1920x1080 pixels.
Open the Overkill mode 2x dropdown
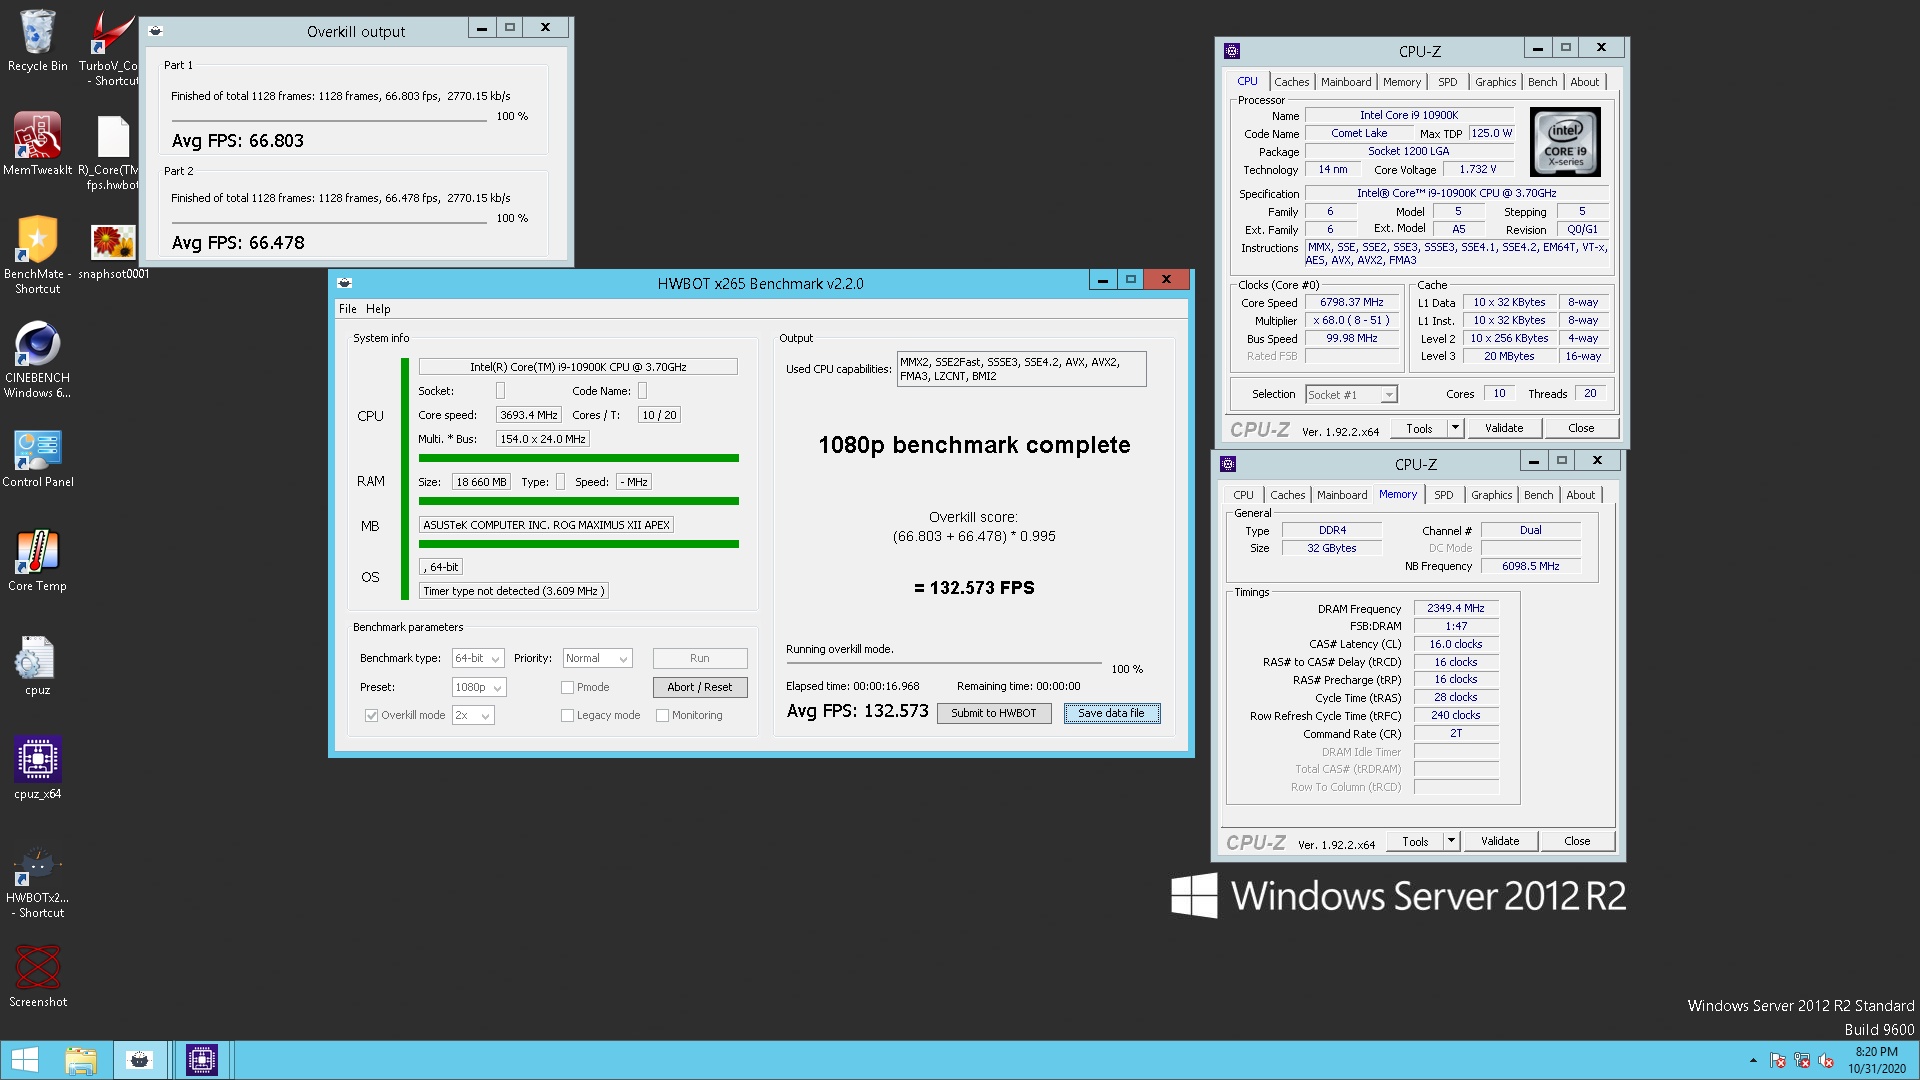(473, 716)
